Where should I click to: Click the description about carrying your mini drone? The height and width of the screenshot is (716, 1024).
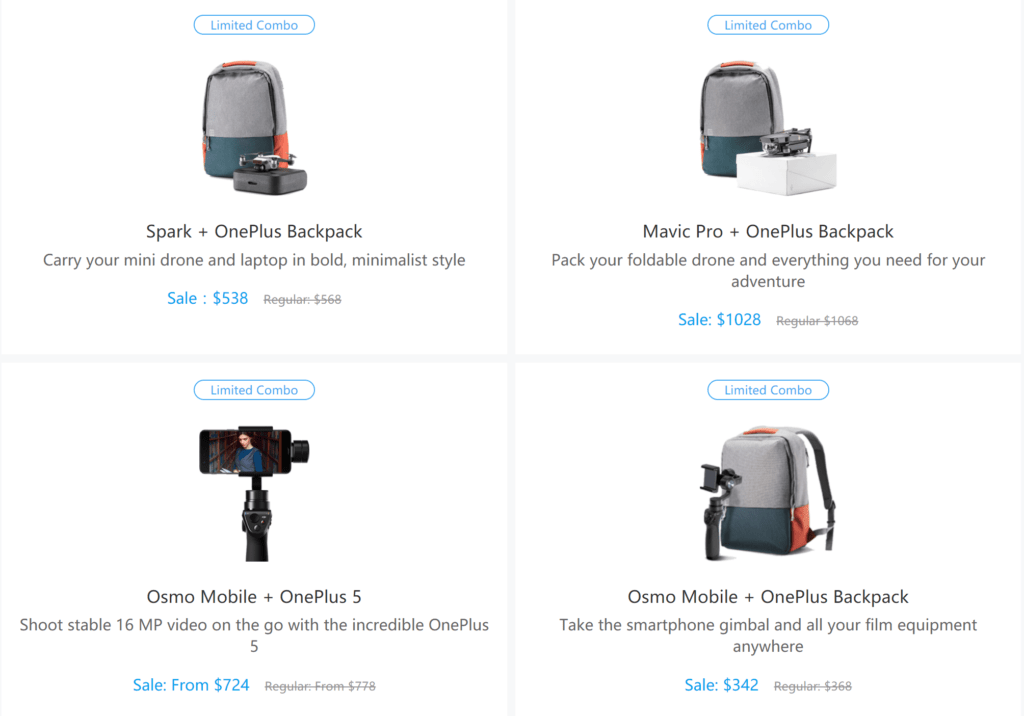(254, 260)
